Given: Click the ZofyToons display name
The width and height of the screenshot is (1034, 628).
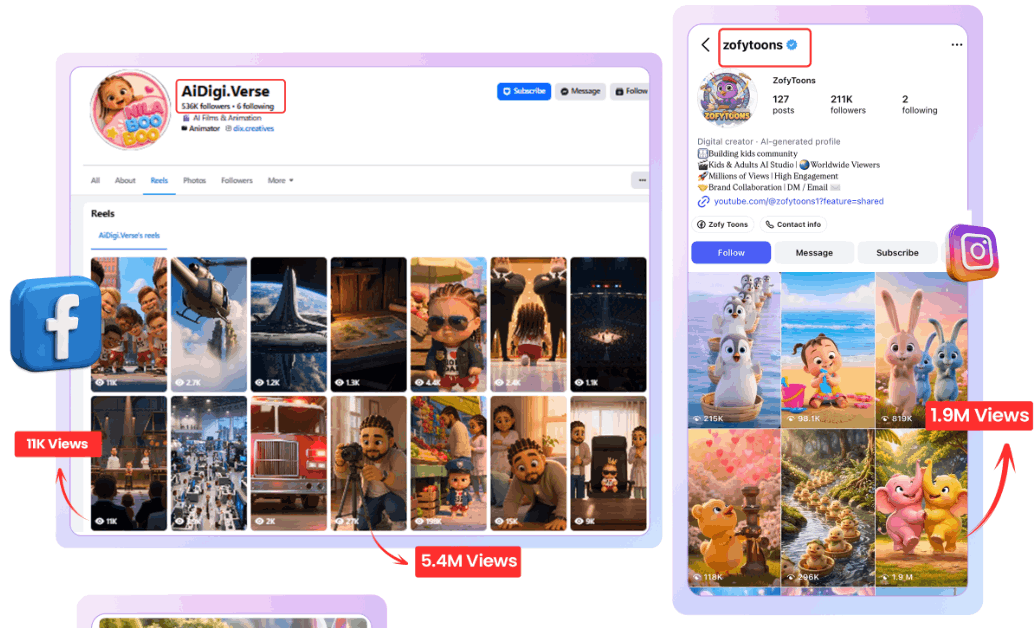Looking at the screenshot, I should [794, 80].
